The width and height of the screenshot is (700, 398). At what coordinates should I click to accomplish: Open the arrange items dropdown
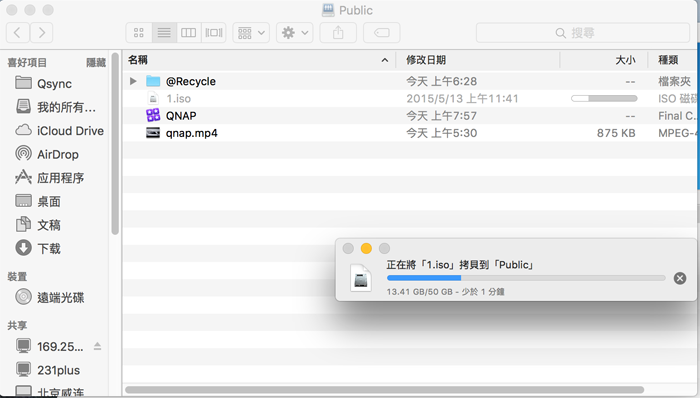251,33
